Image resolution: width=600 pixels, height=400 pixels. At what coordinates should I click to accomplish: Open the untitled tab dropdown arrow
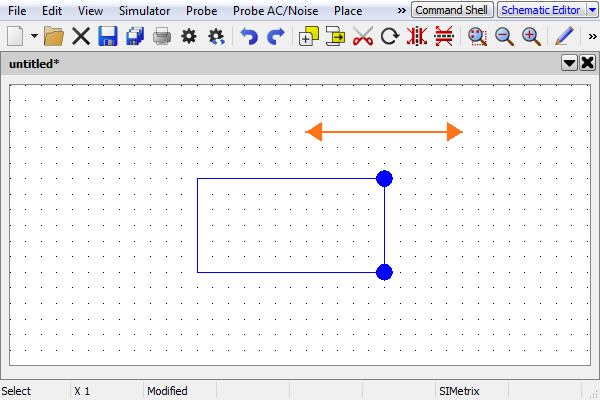(569, 63)
